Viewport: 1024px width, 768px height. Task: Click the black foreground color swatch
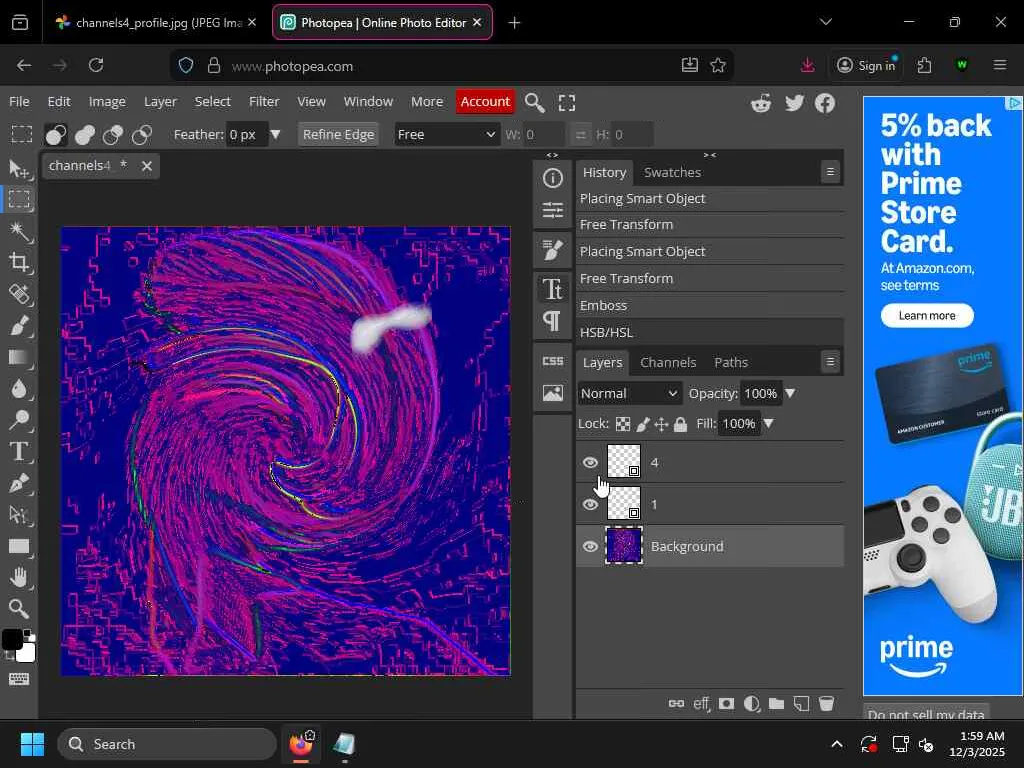tap(11, 640)
